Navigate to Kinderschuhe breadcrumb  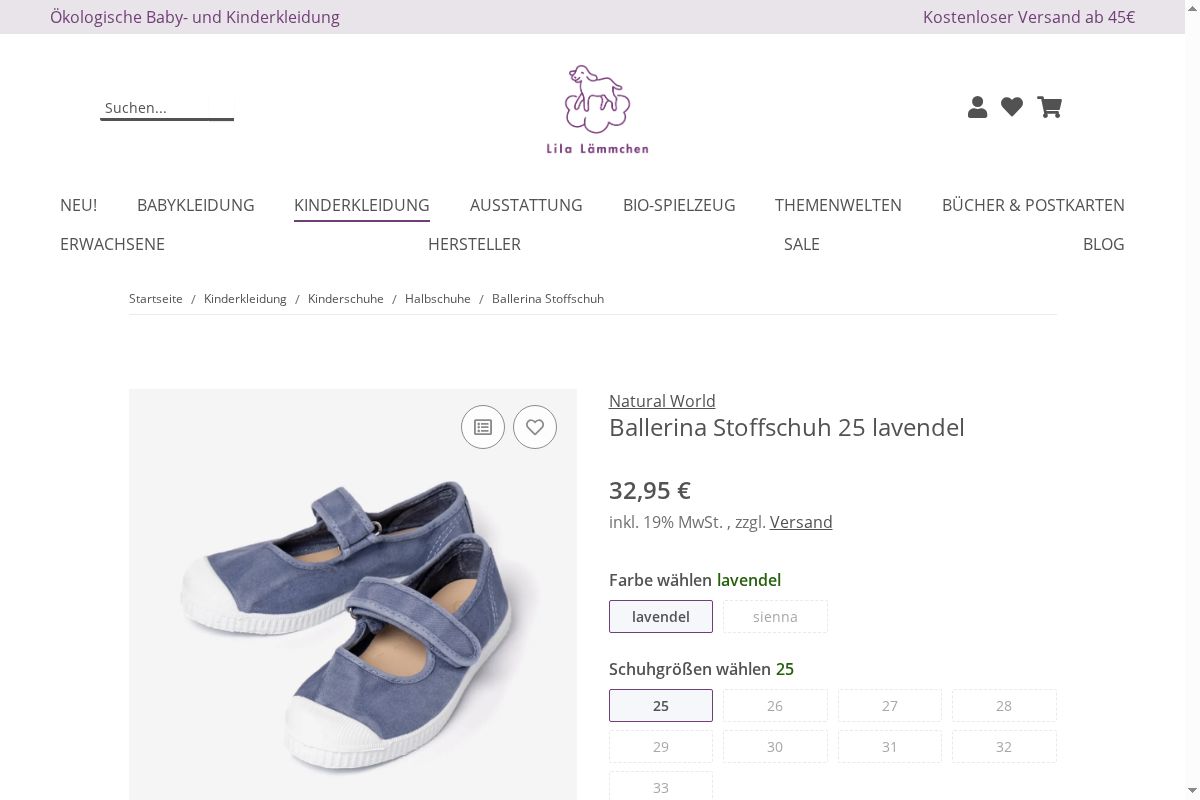point(346,299)
